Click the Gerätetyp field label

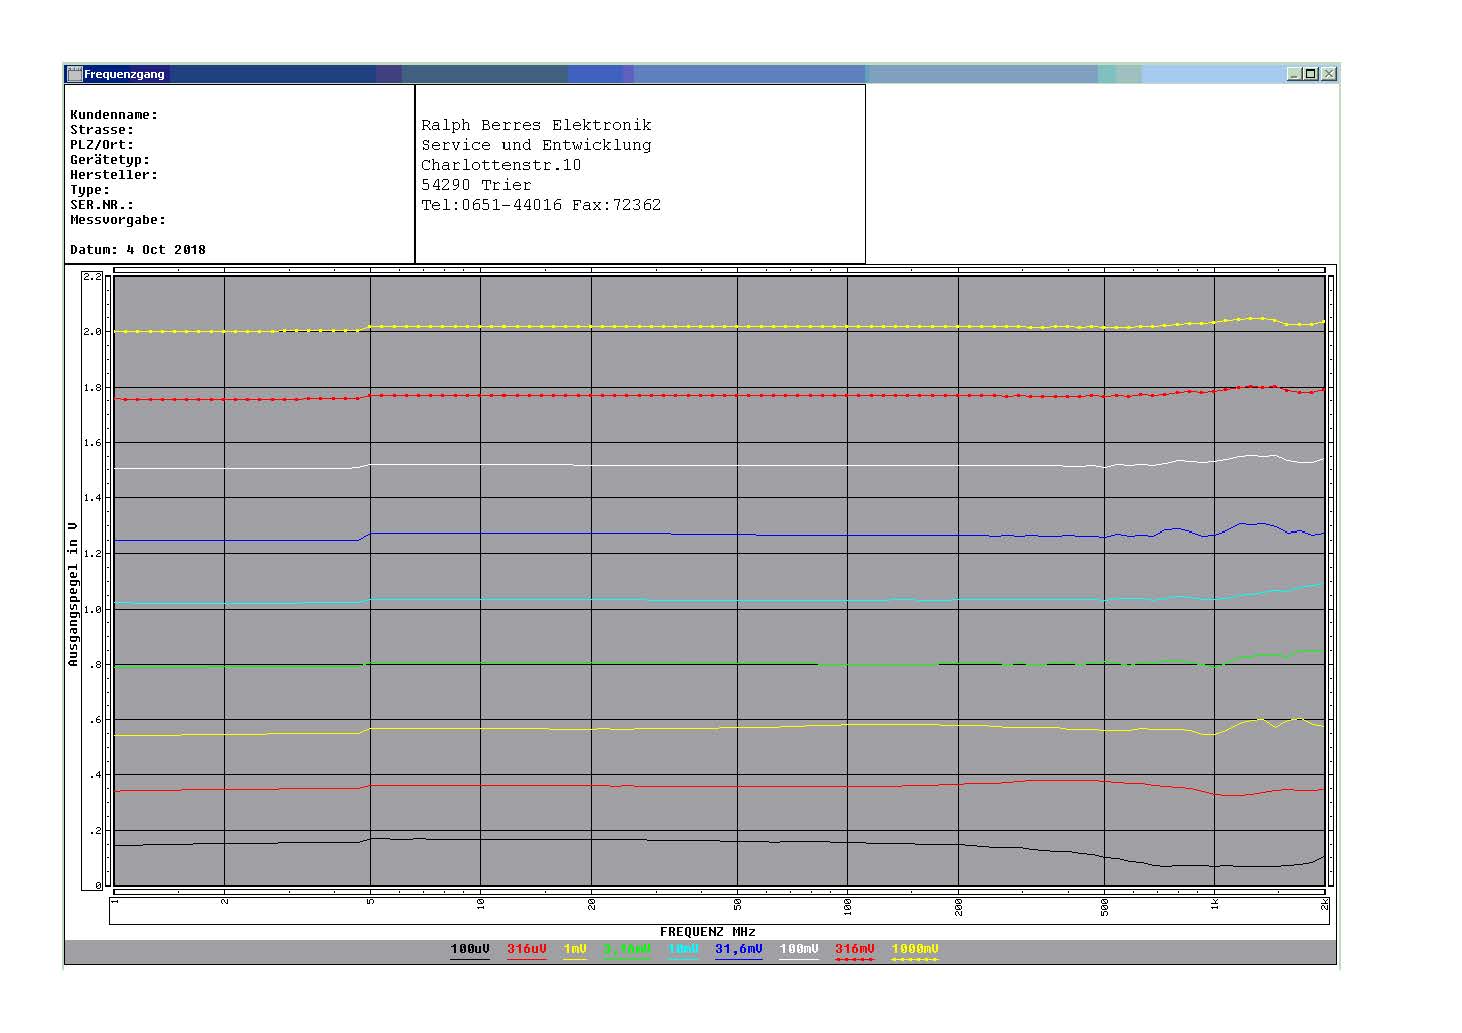110,160
